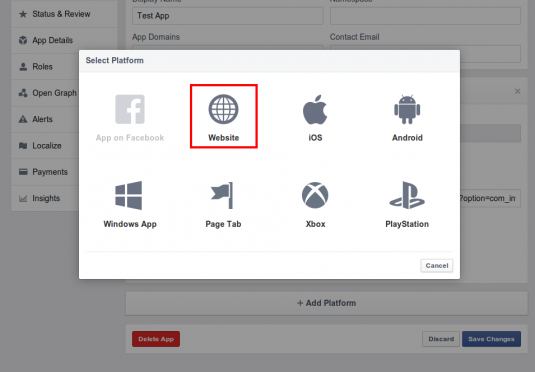The image size is (535, 372).
Task: Choose the Page Tab flag icon
Action: coord(222,195)
